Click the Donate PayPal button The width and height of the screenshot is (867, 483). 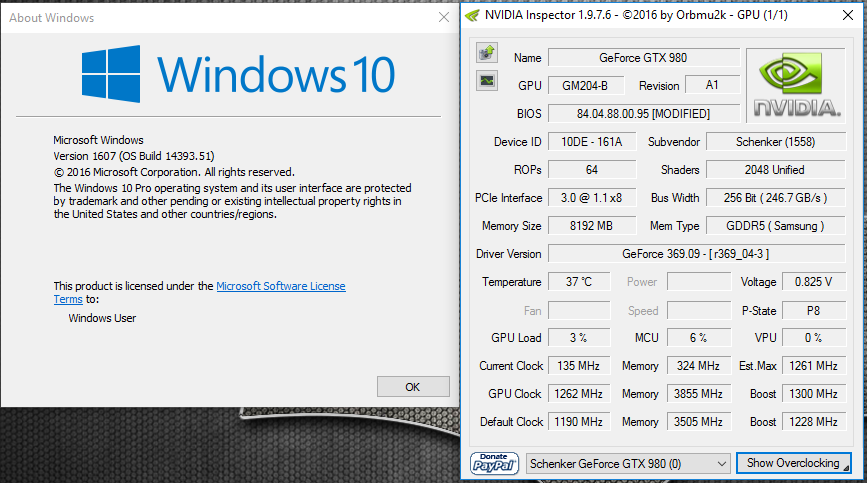[x=494, y=463]
